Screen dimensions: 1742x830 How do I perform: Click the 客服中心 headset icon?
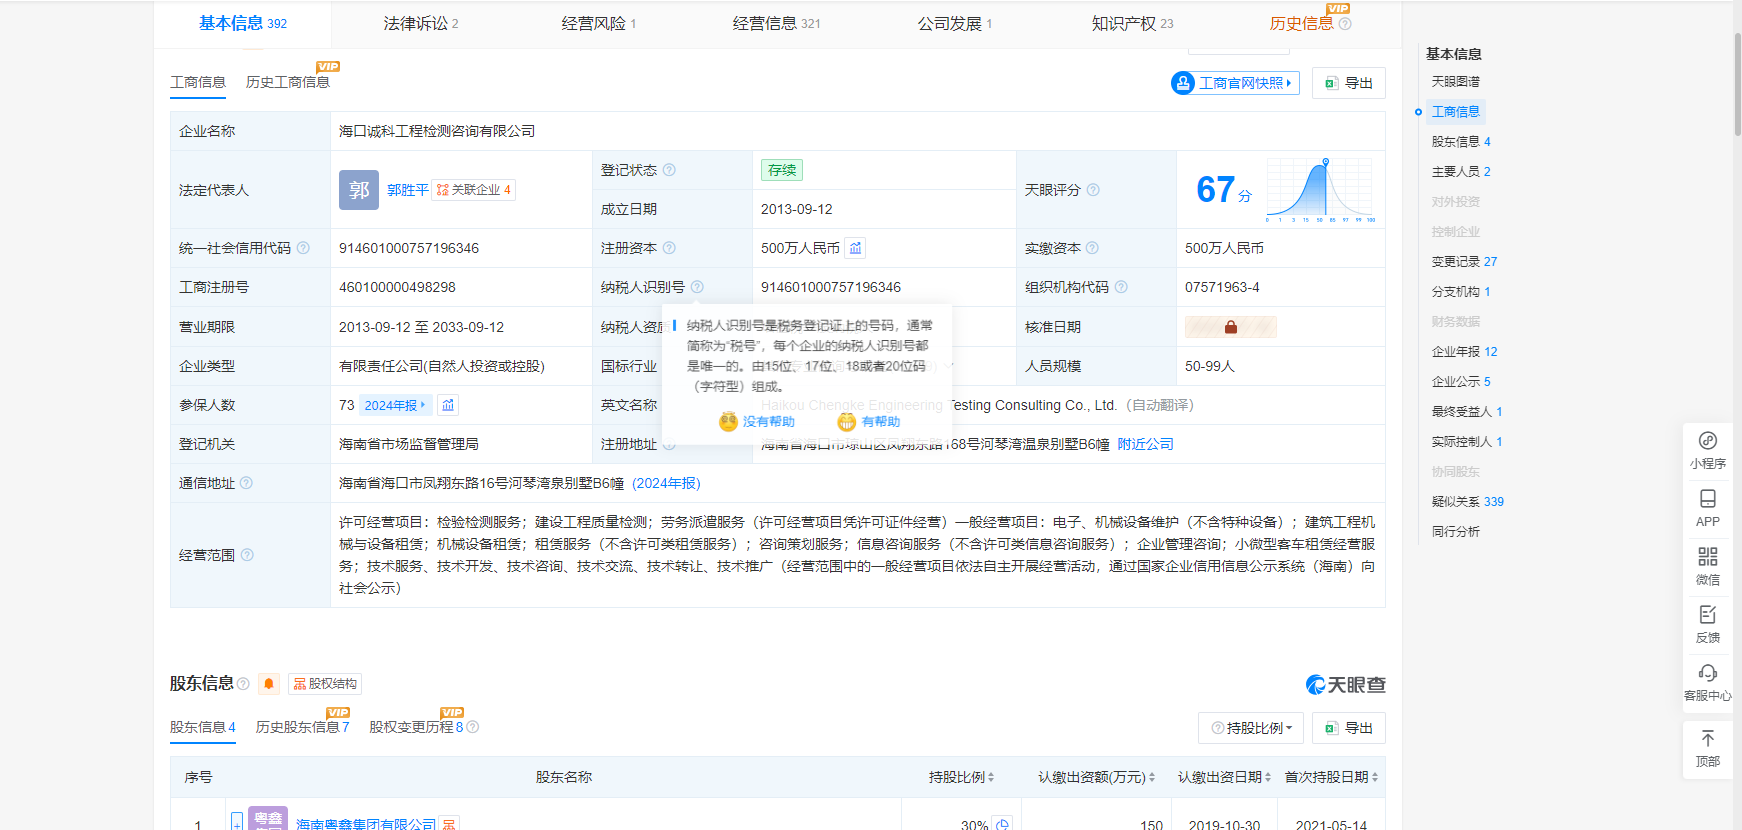point(1707,673)
